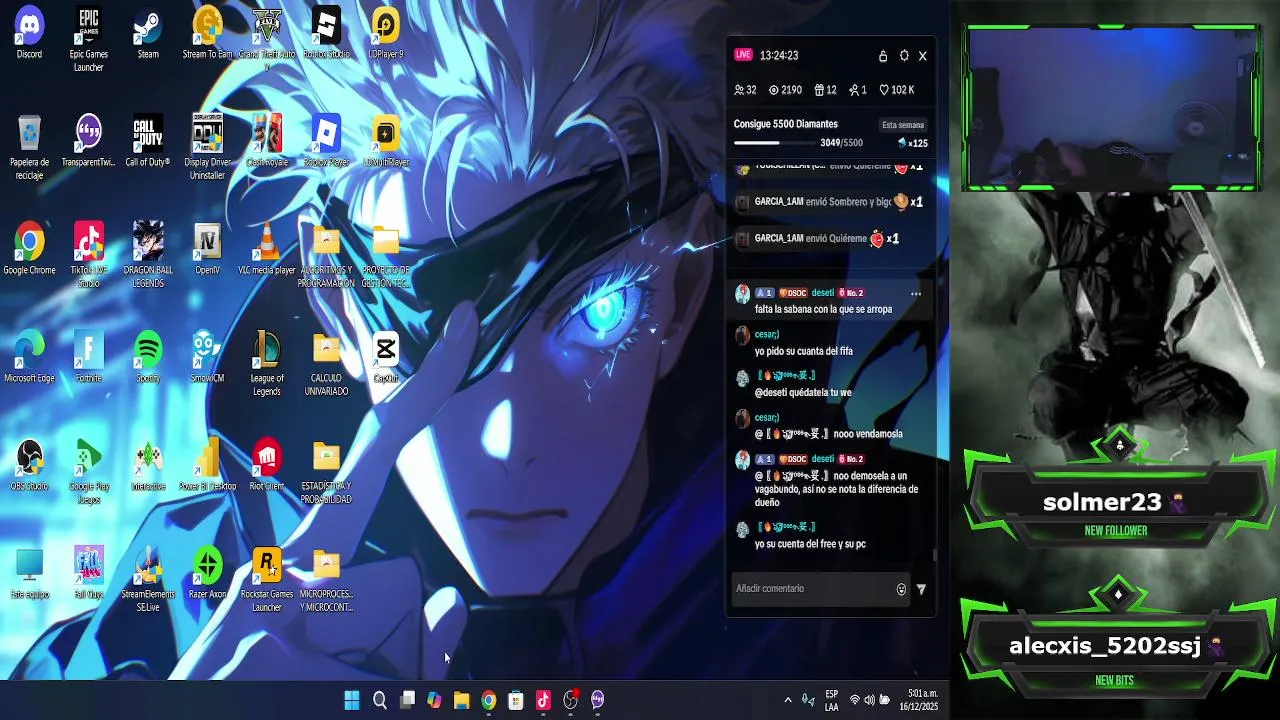
Task: Click the views counter showing 2190
Action: pyautogui.click(x=785, y=90)
